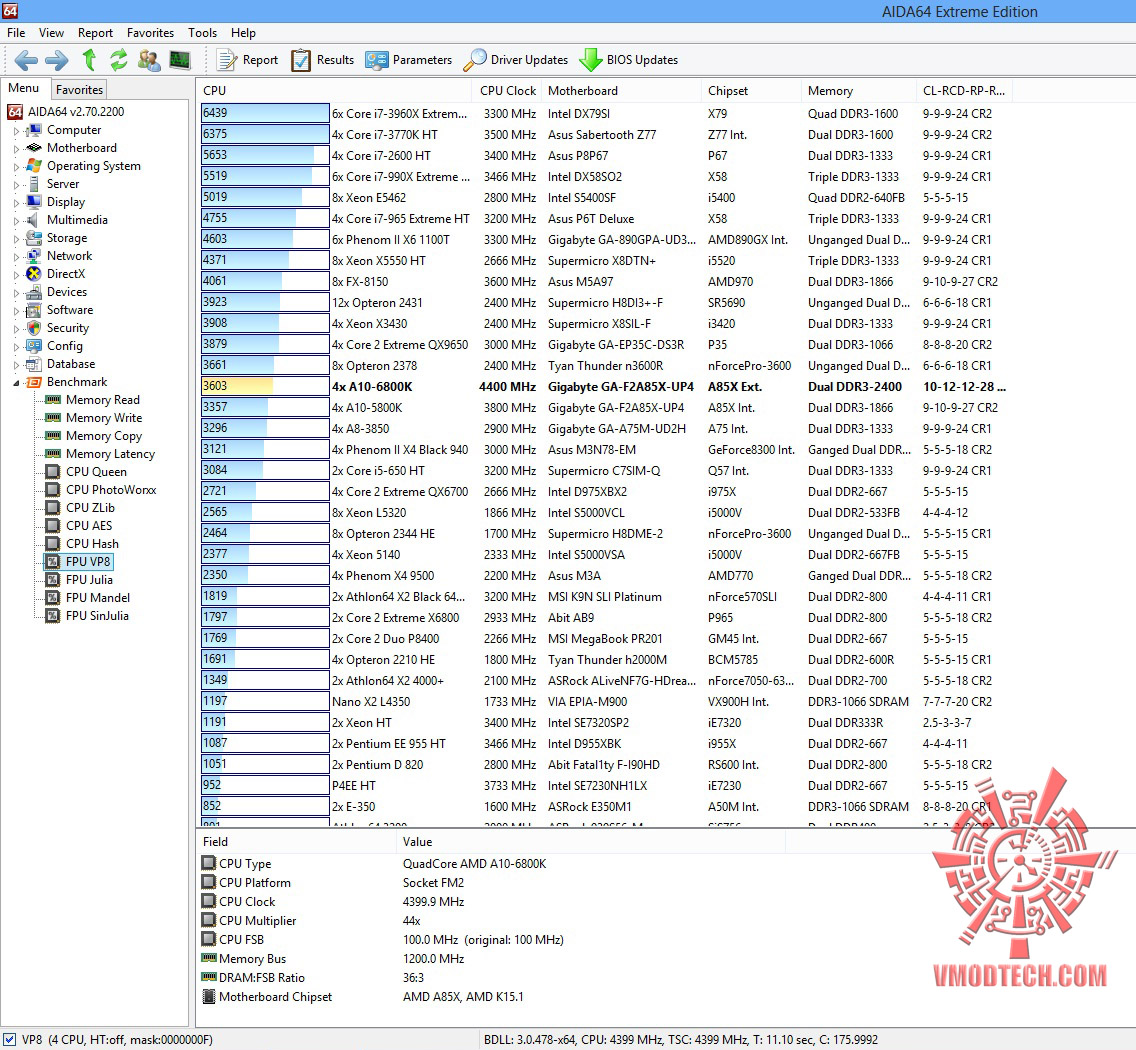The width and height of the screenshot is (1136, 1050).
Task: Open the Parameters toolbar button
Action: [x=409, y=60]
